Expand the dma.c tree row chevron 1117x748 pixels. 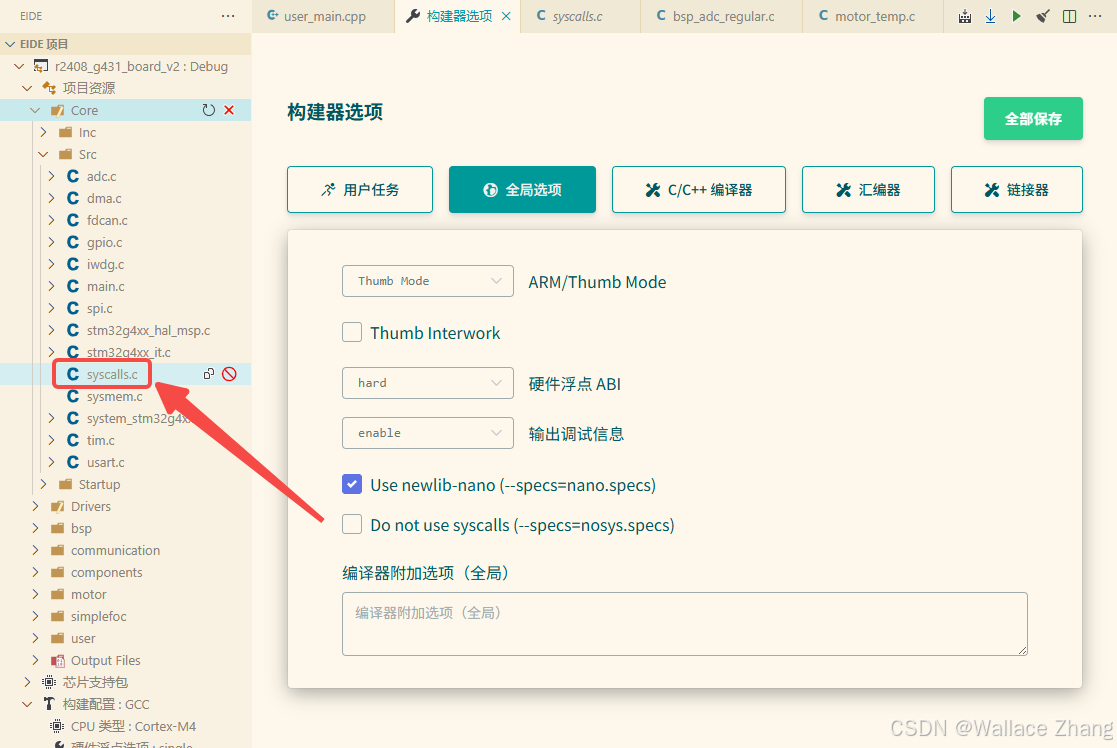(x=51, y=198)
